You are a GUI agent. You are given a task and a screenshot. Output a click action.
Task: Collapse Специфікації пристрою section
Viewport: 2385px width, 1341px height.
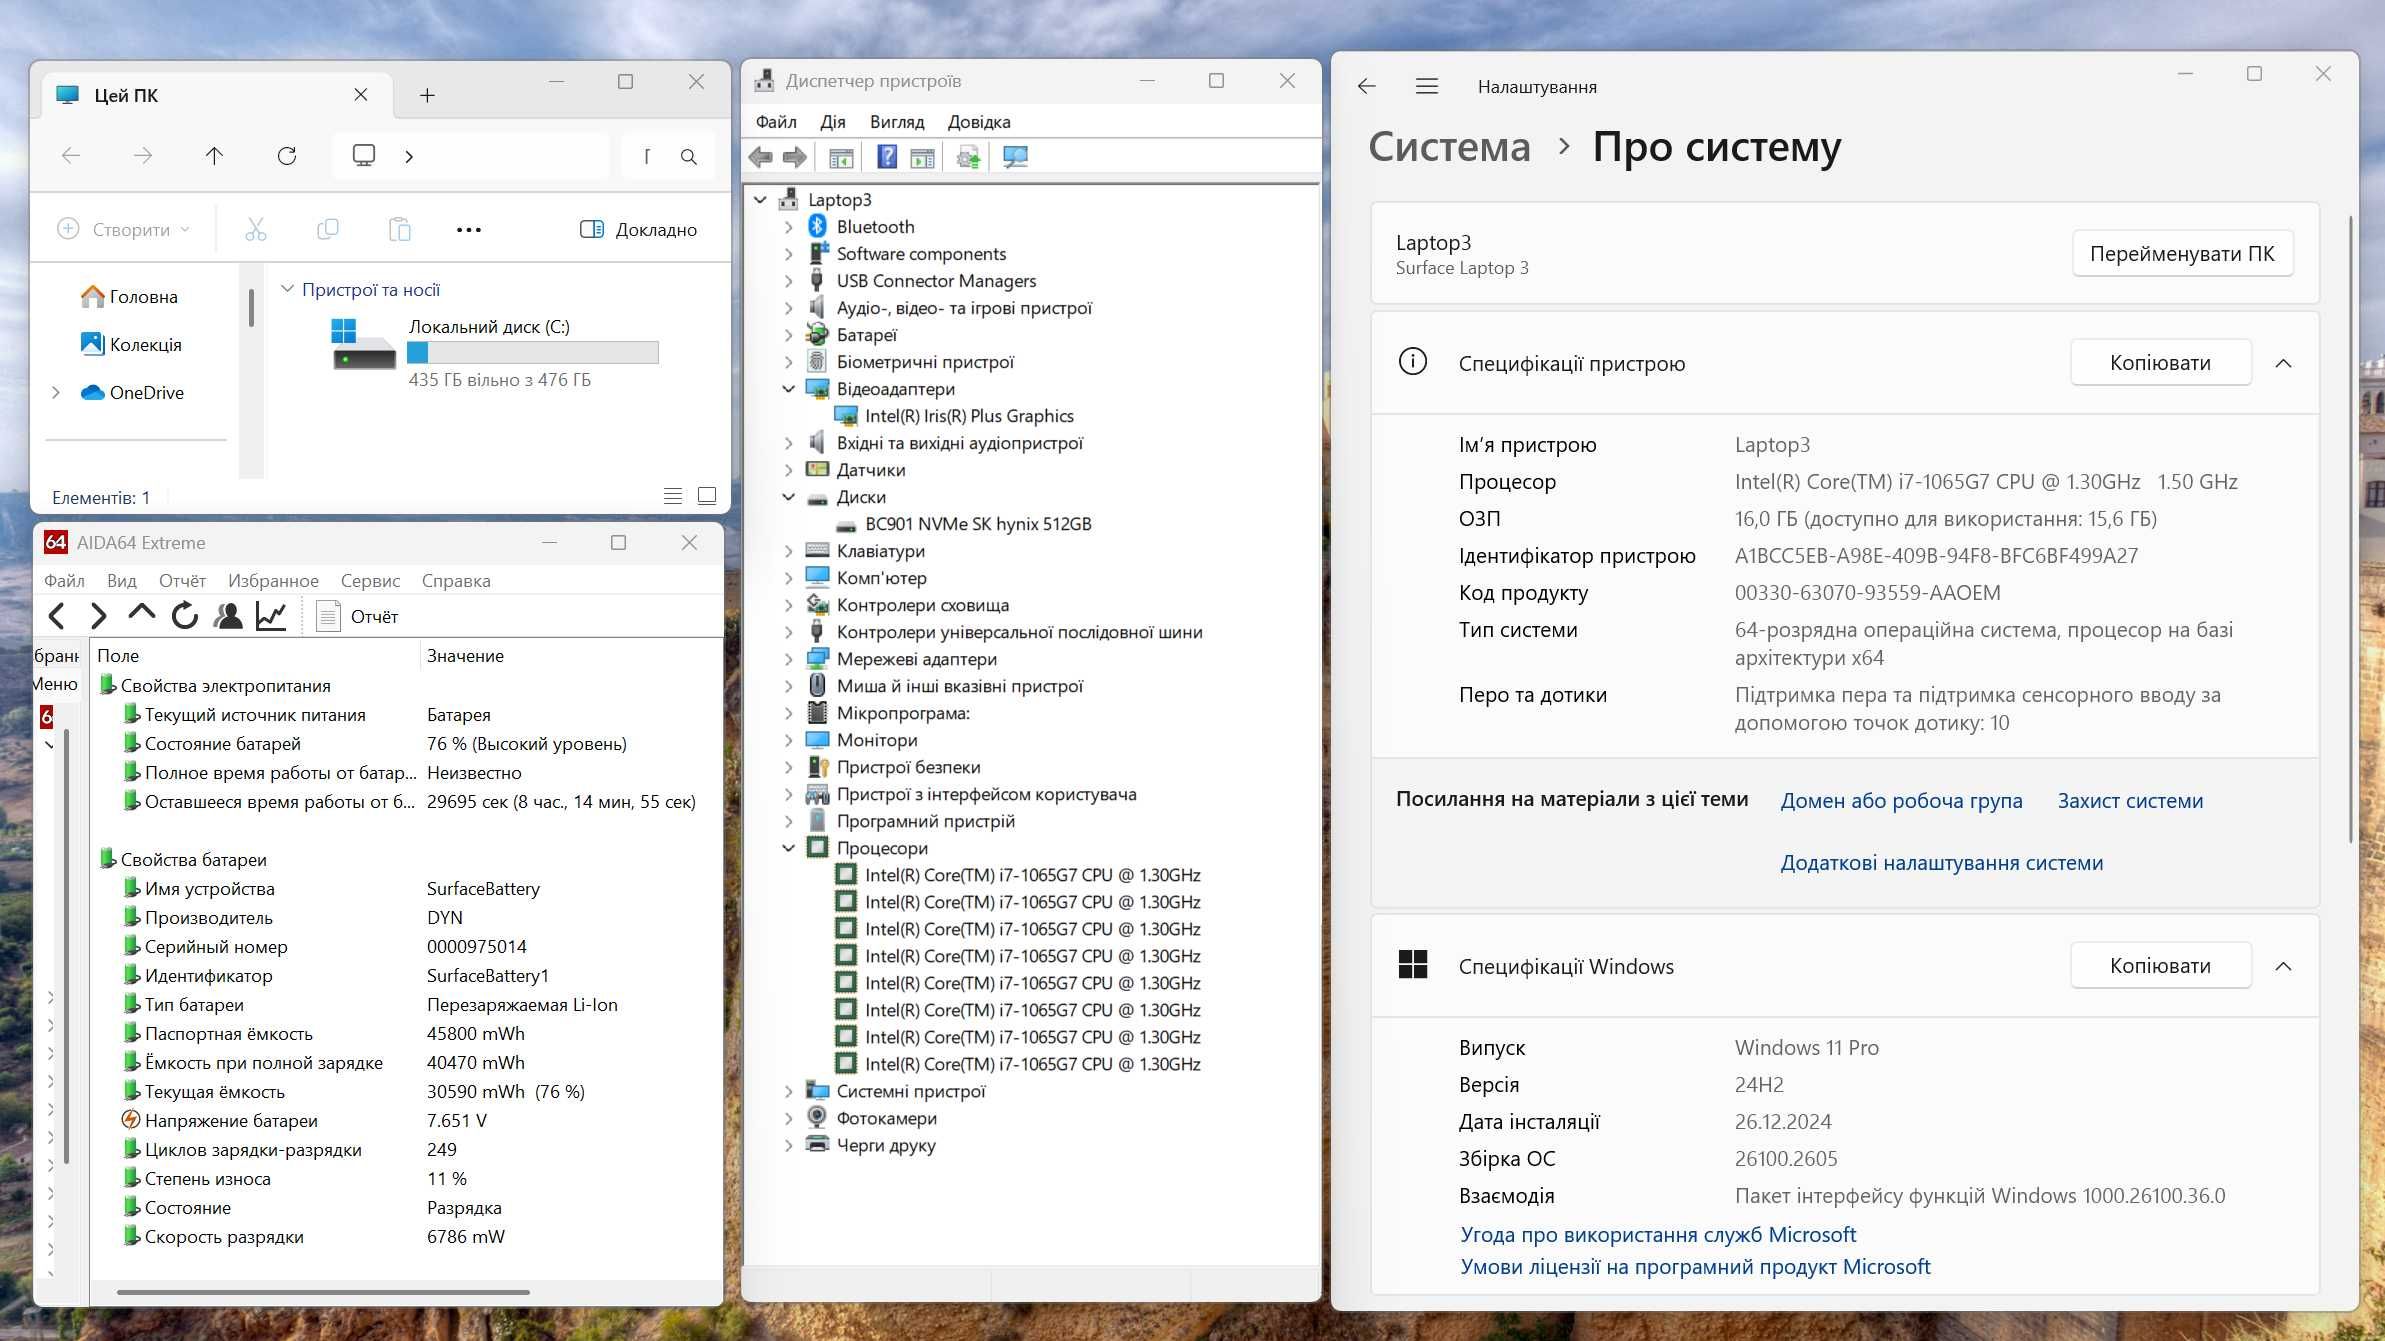[2283, 363]
